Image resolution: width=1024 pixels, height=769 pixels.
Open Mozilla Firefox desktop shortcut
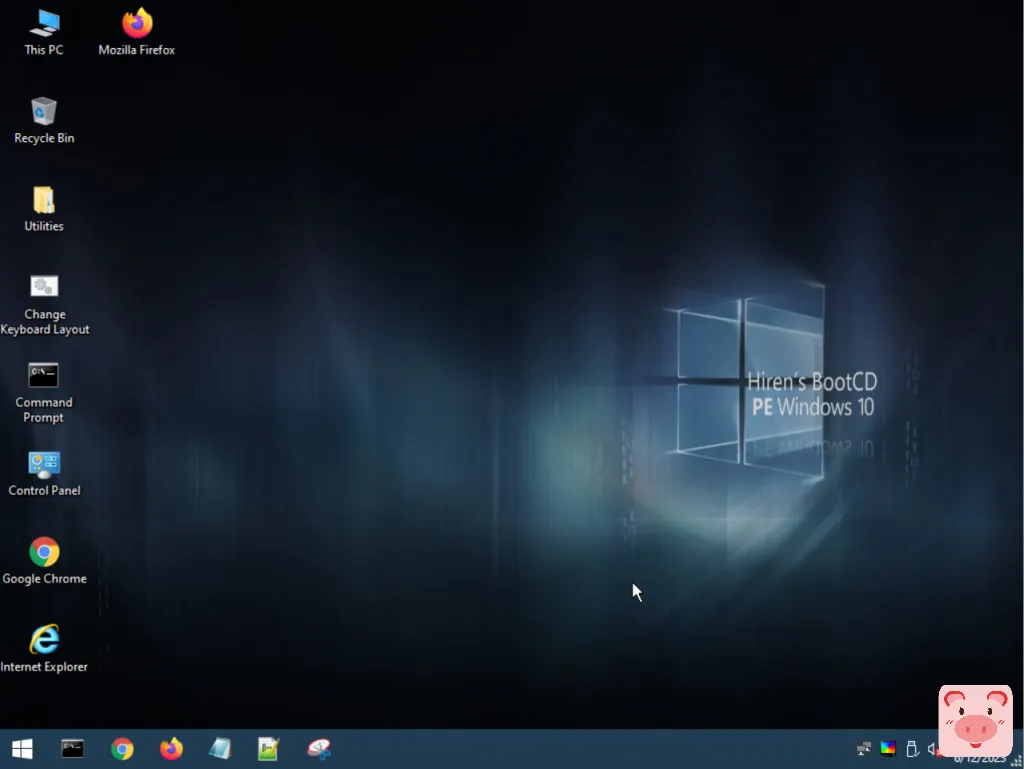[x=136, y=33]
